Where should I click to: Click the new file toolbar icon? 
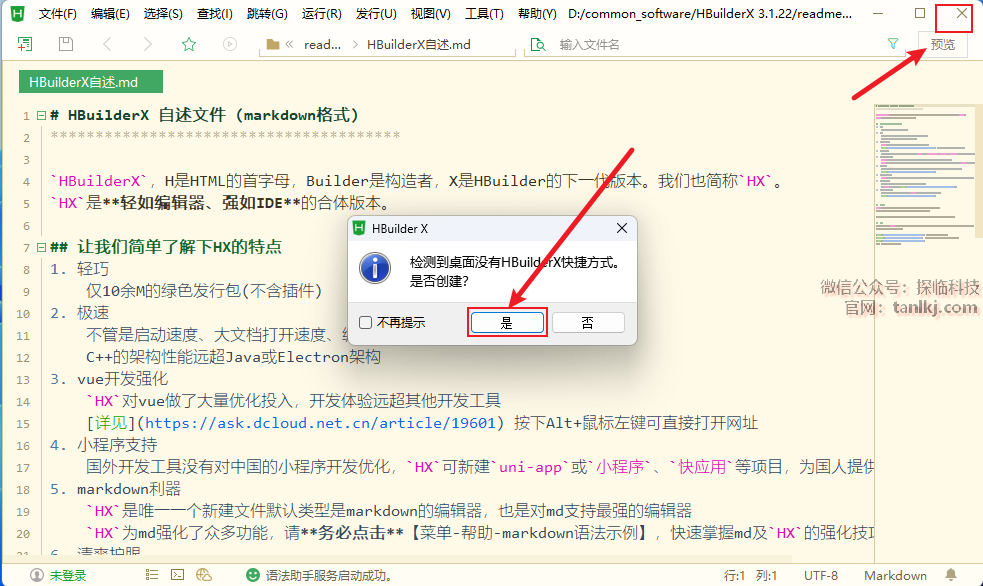[x=25, y=44]
